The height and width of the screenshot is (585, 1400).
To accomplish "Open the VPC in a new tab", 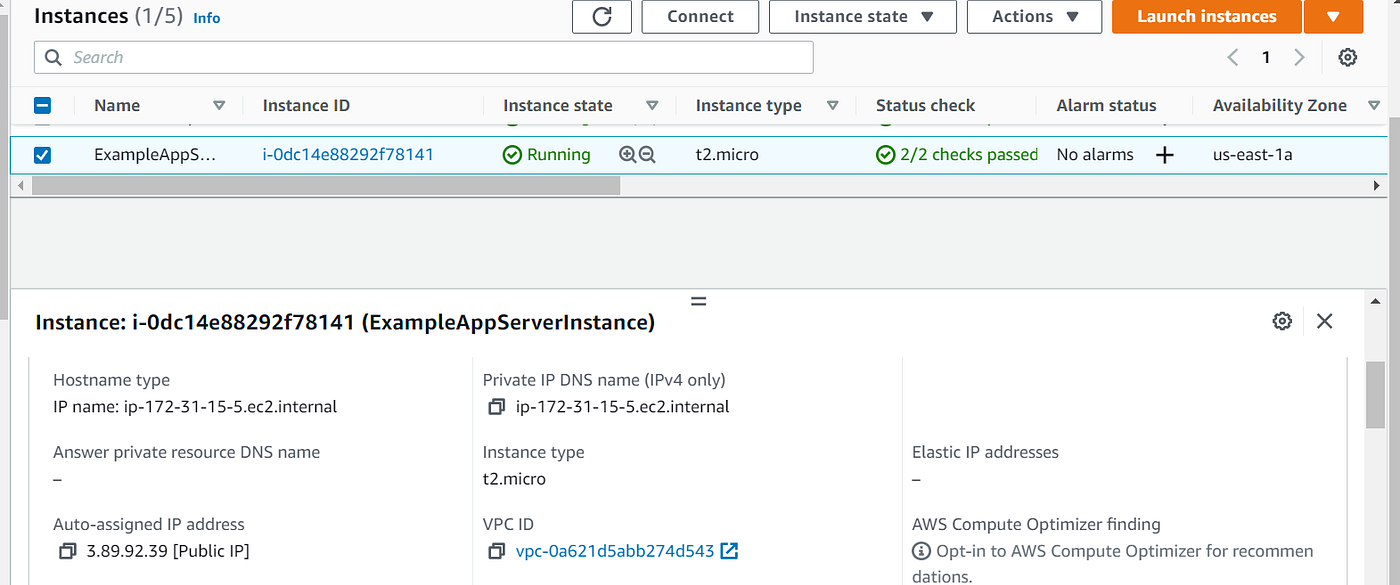I will pos(729,550).
